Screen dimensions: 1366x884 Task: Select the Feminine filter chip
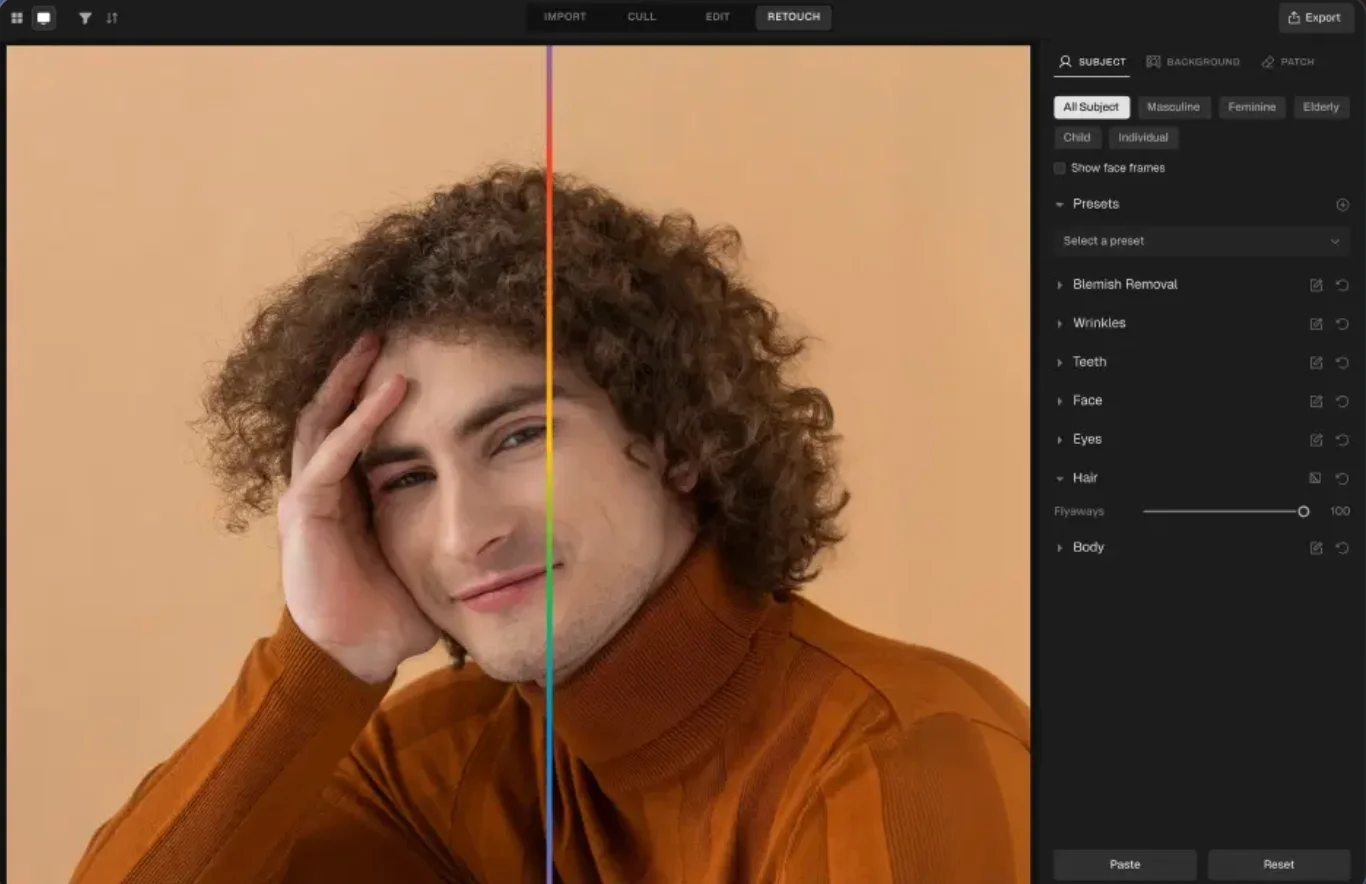[x=1252, y=107]
